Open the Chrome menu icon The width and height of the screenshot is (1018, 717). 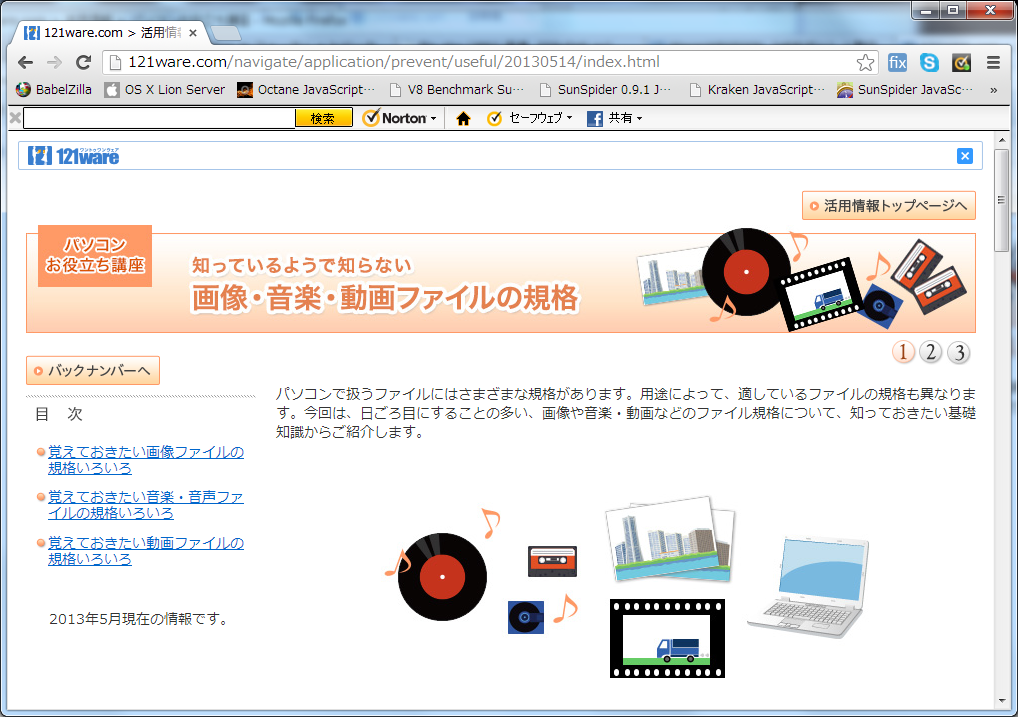click(x=993, y=62)
